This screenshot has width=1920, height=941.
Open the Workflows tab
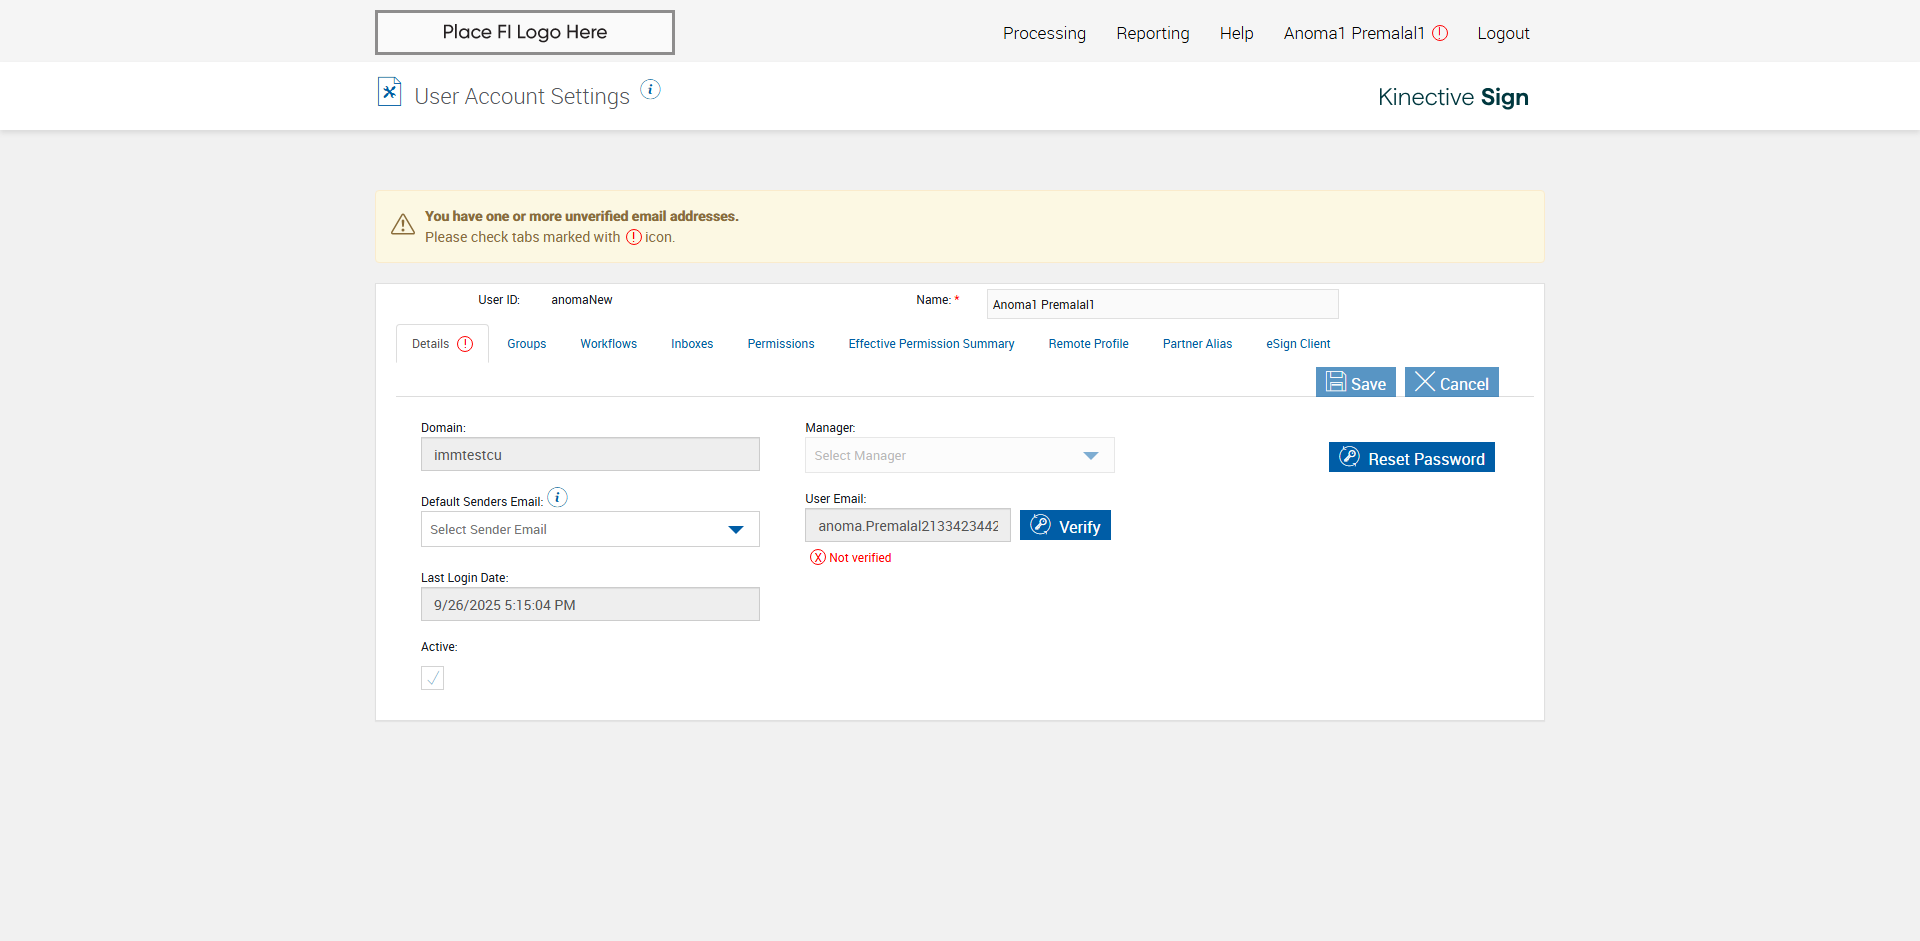click(x=608, y=344)
